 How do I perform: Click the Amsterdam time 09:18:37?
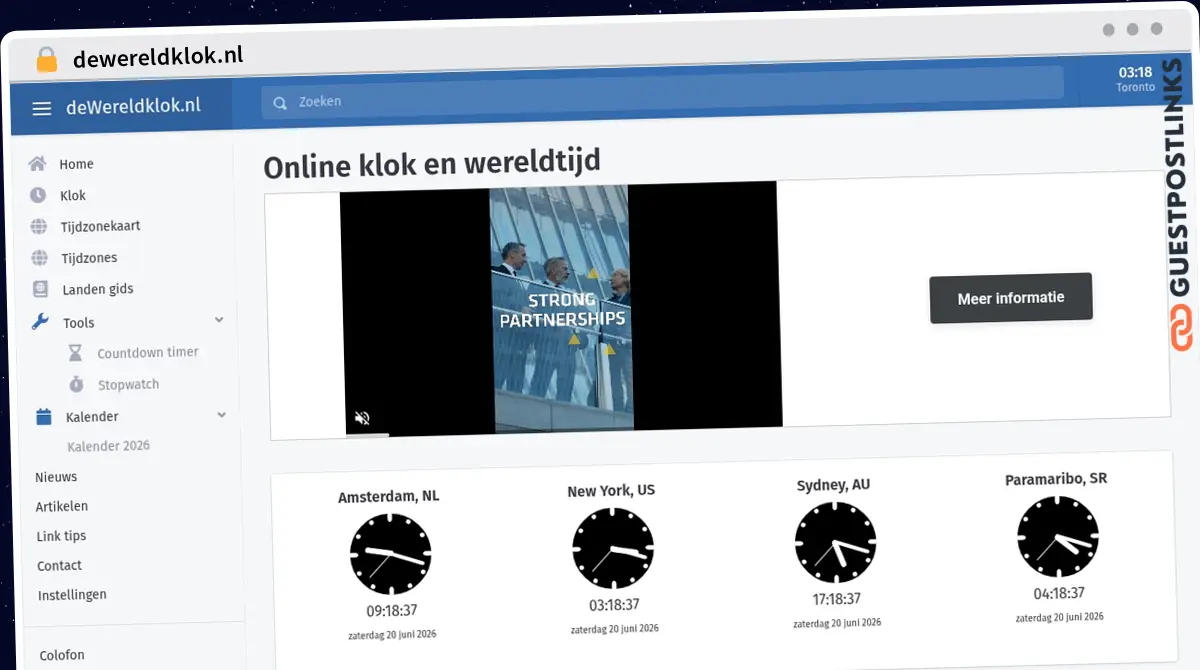pyautogui.click(x=392, y=610)
